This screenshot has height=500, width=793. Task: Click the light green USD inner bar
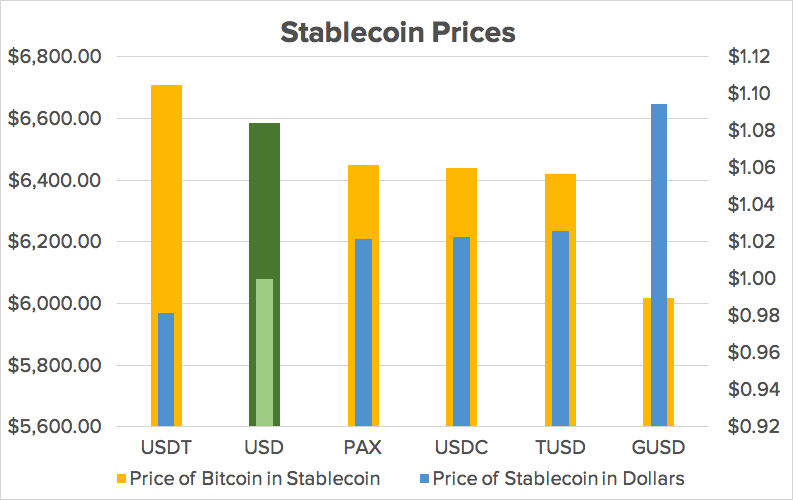pyautogui.click(x=265, y=352)
